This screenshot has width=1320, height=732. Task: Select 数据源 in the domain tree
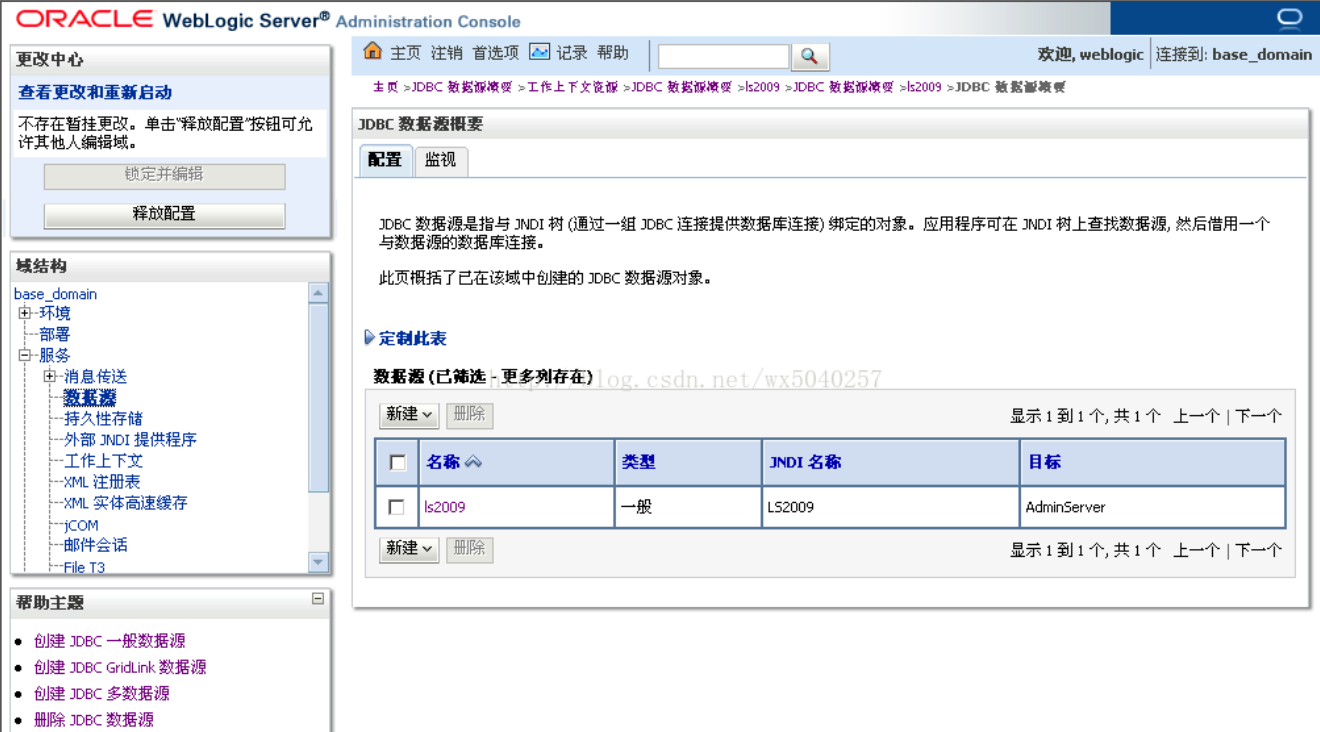tap(90, 398)
